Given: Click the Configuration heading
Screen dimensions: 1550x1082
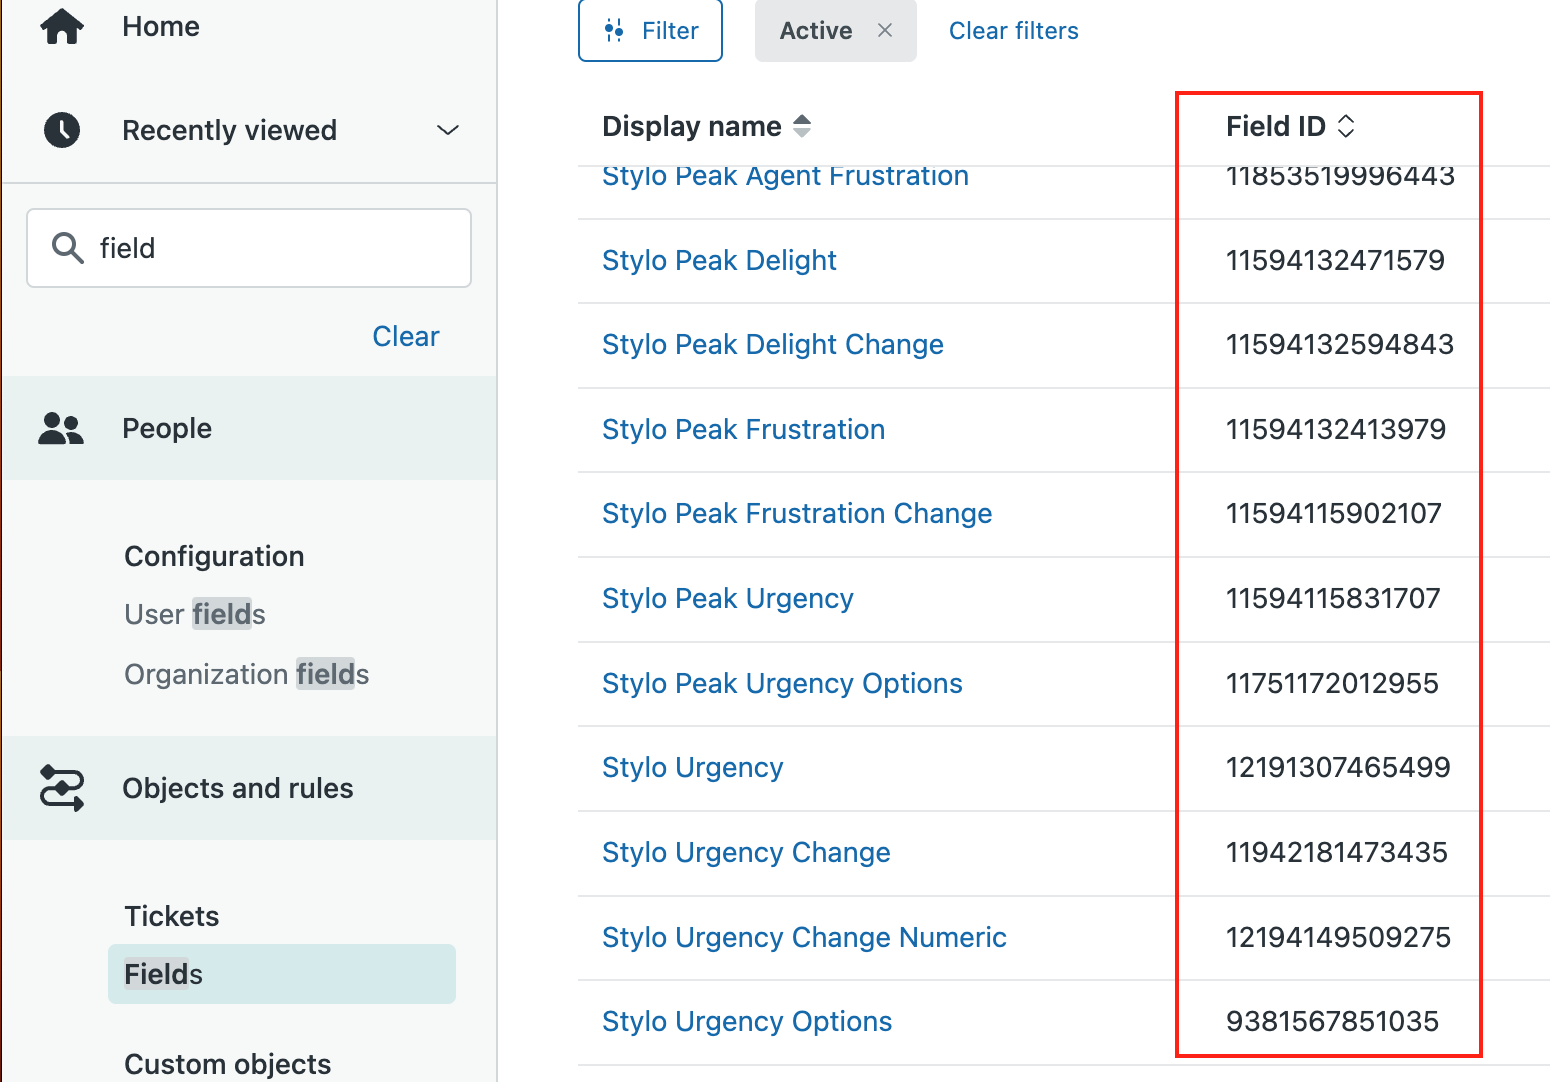Looking at the screenshot, I should point(214,556).
